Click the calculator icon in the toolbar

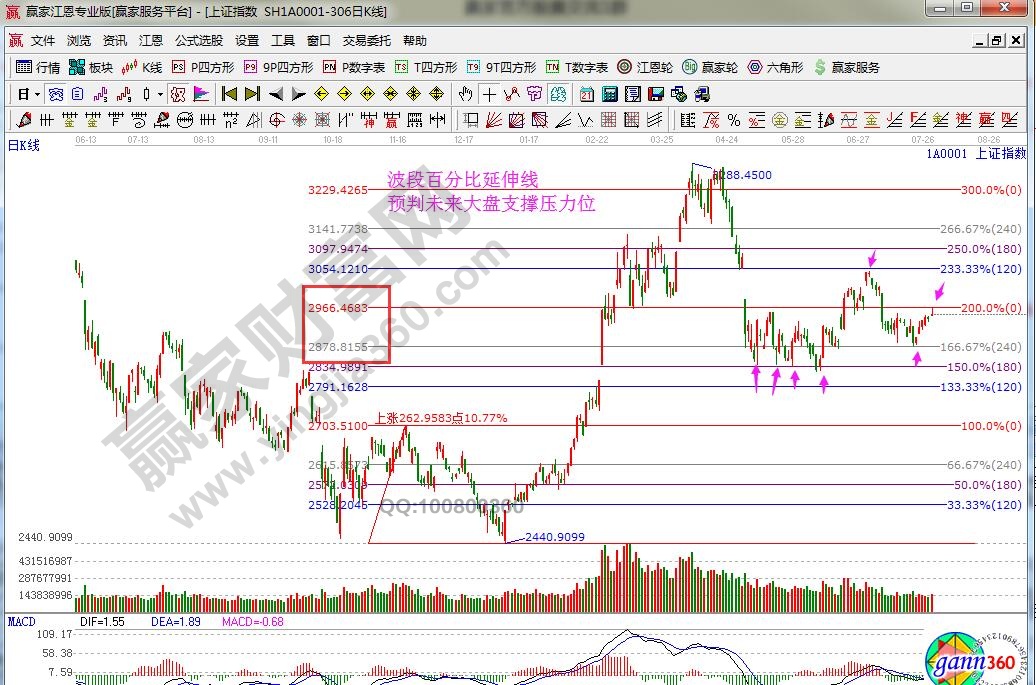click(x=608, y=94)
